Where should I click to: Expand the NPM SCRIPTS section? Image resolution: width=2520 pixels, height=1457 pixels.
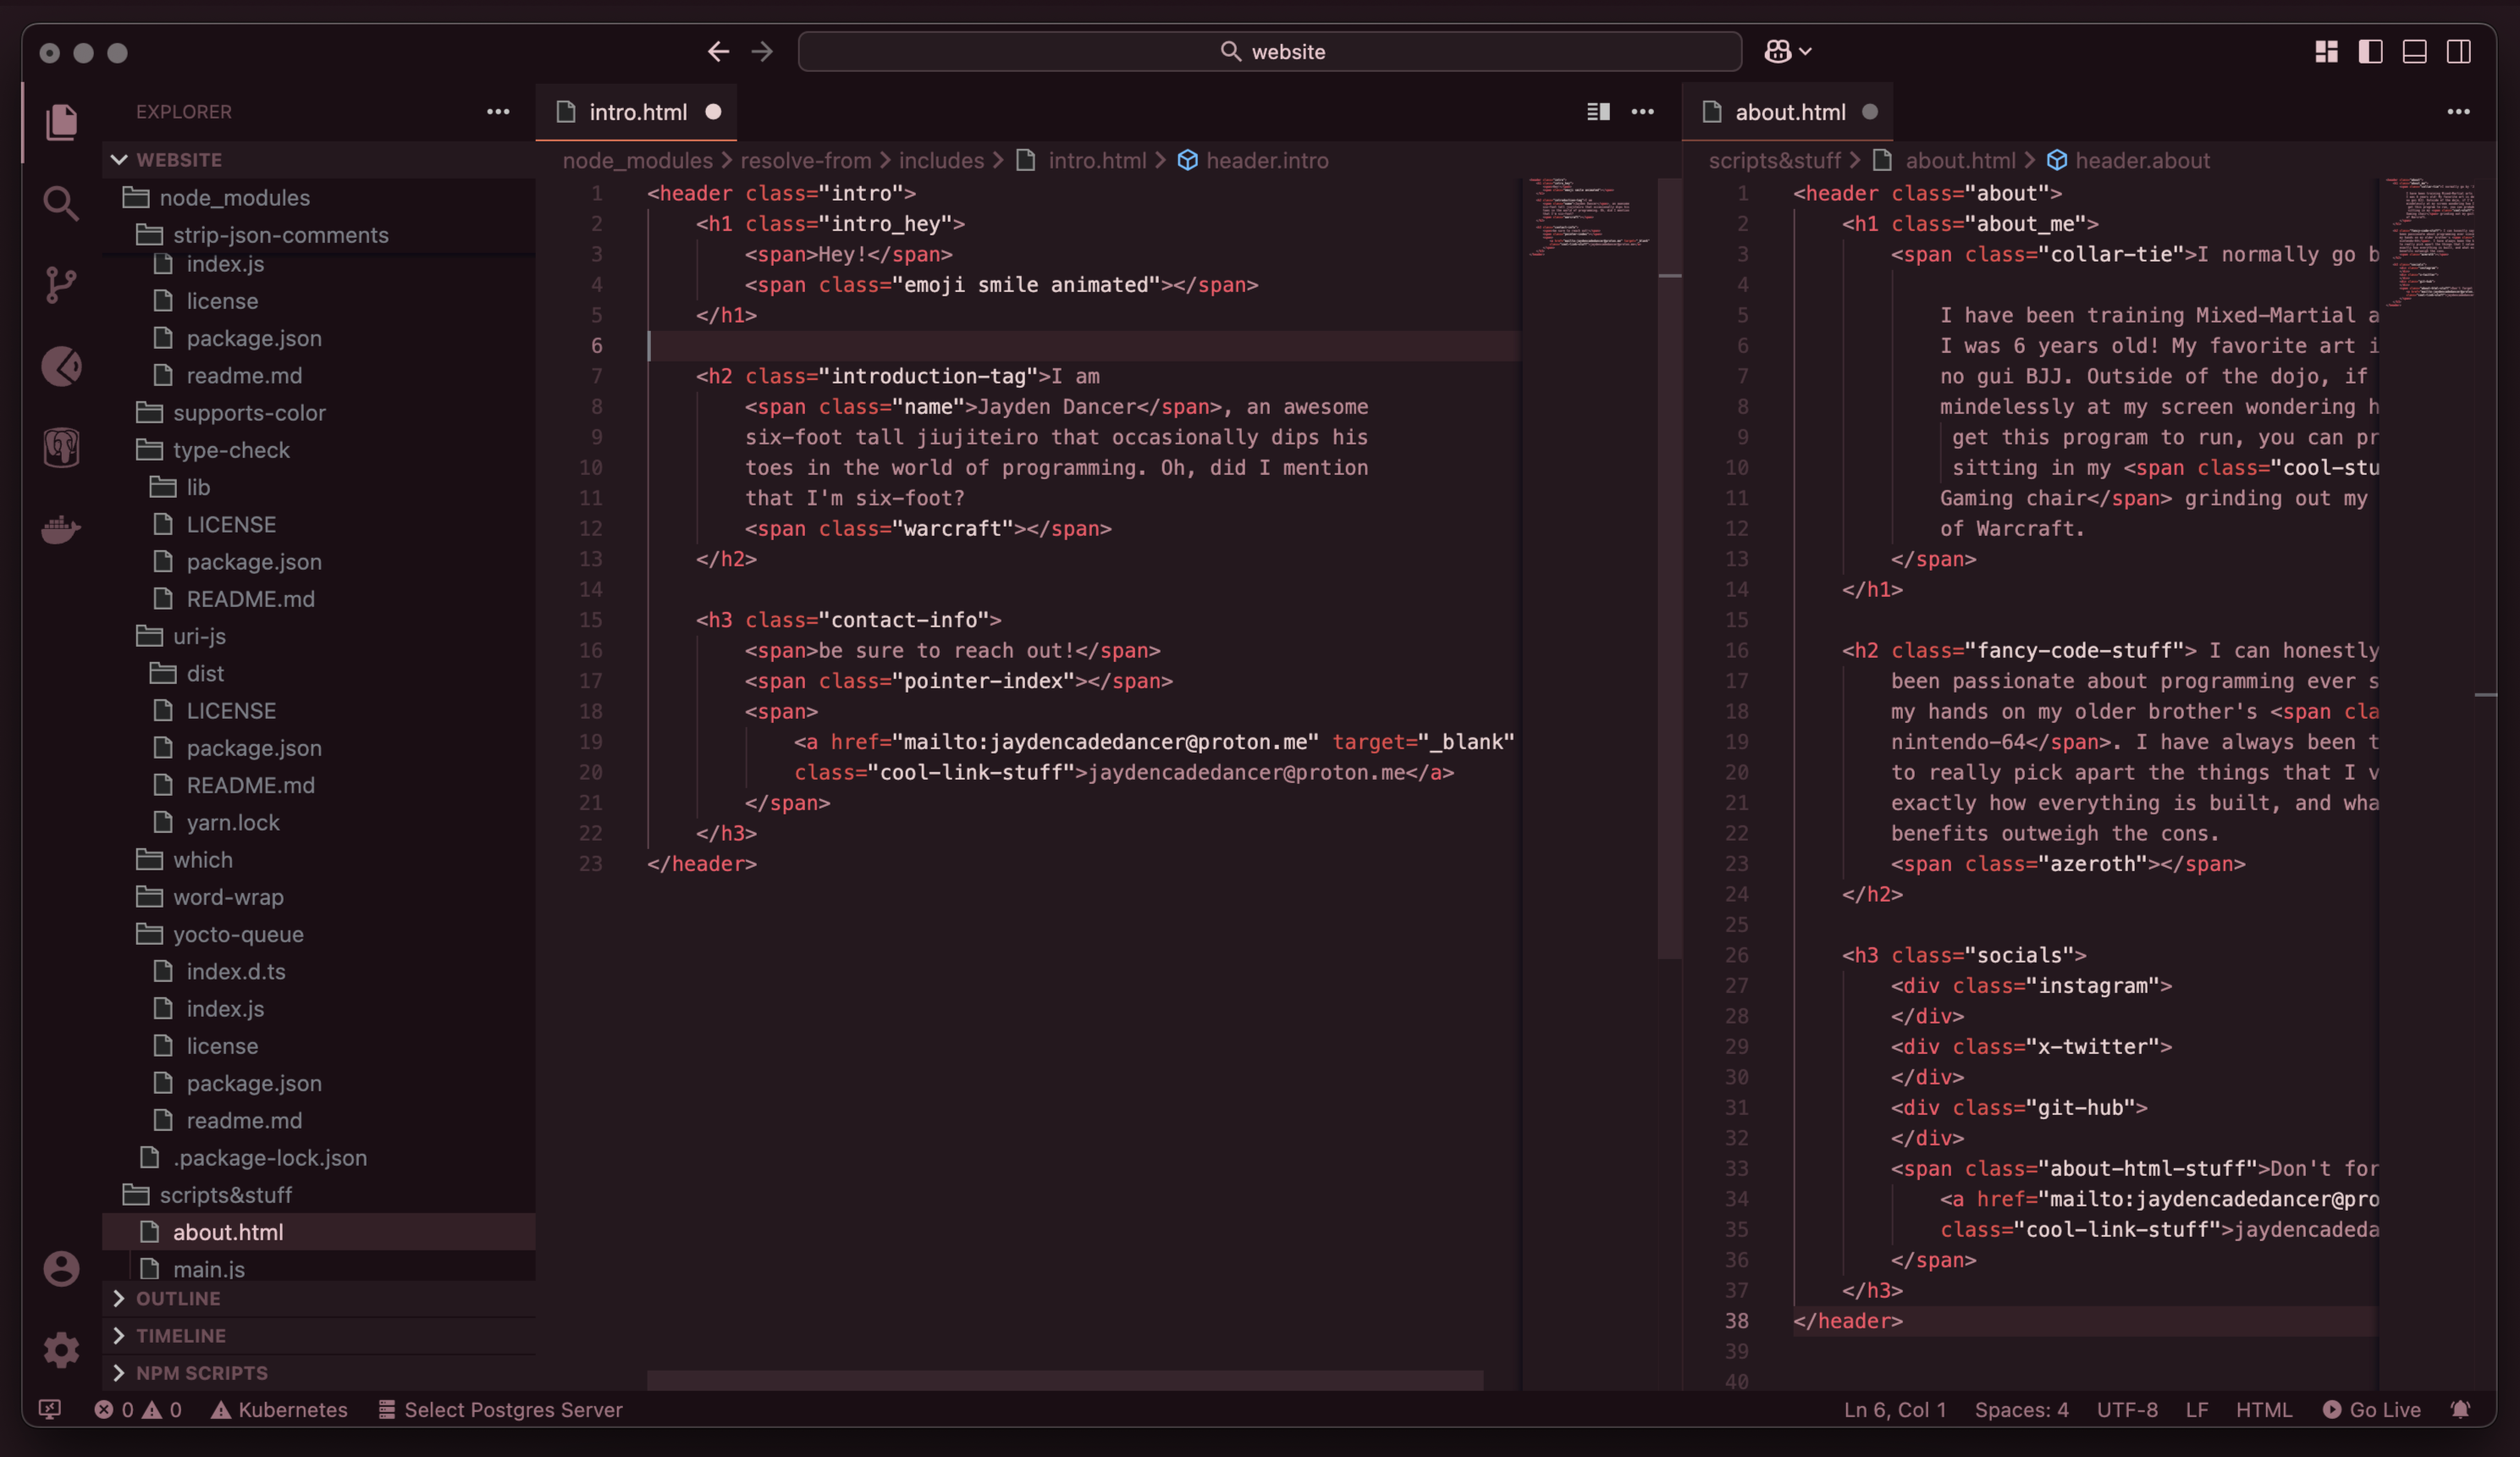(x=201, y=1372)
